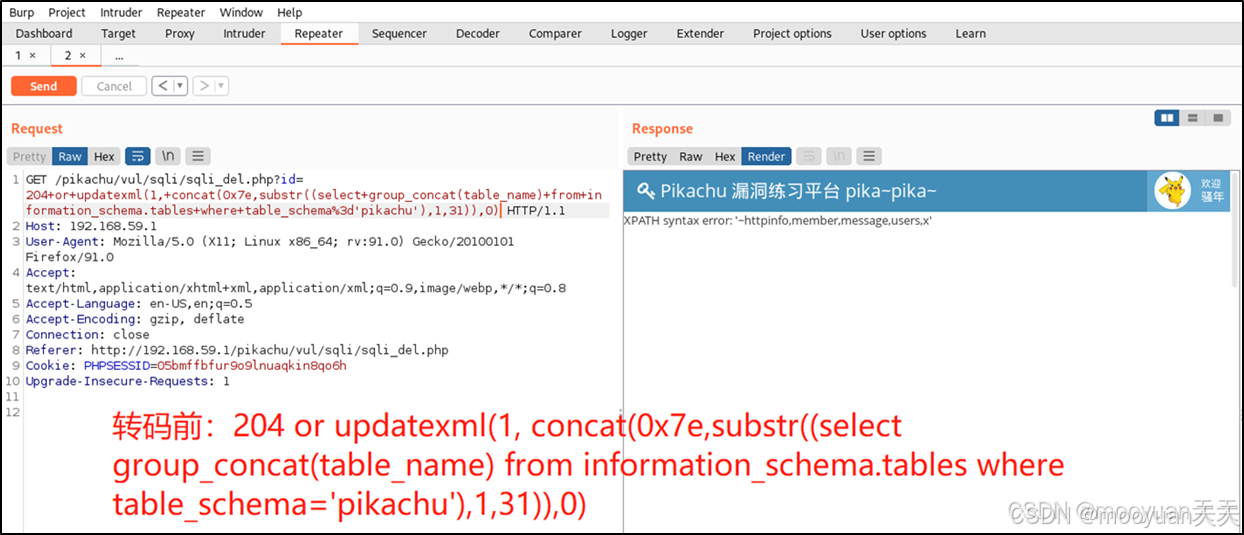
Task: Switch response view to Render
Action: tap(767, 156)
